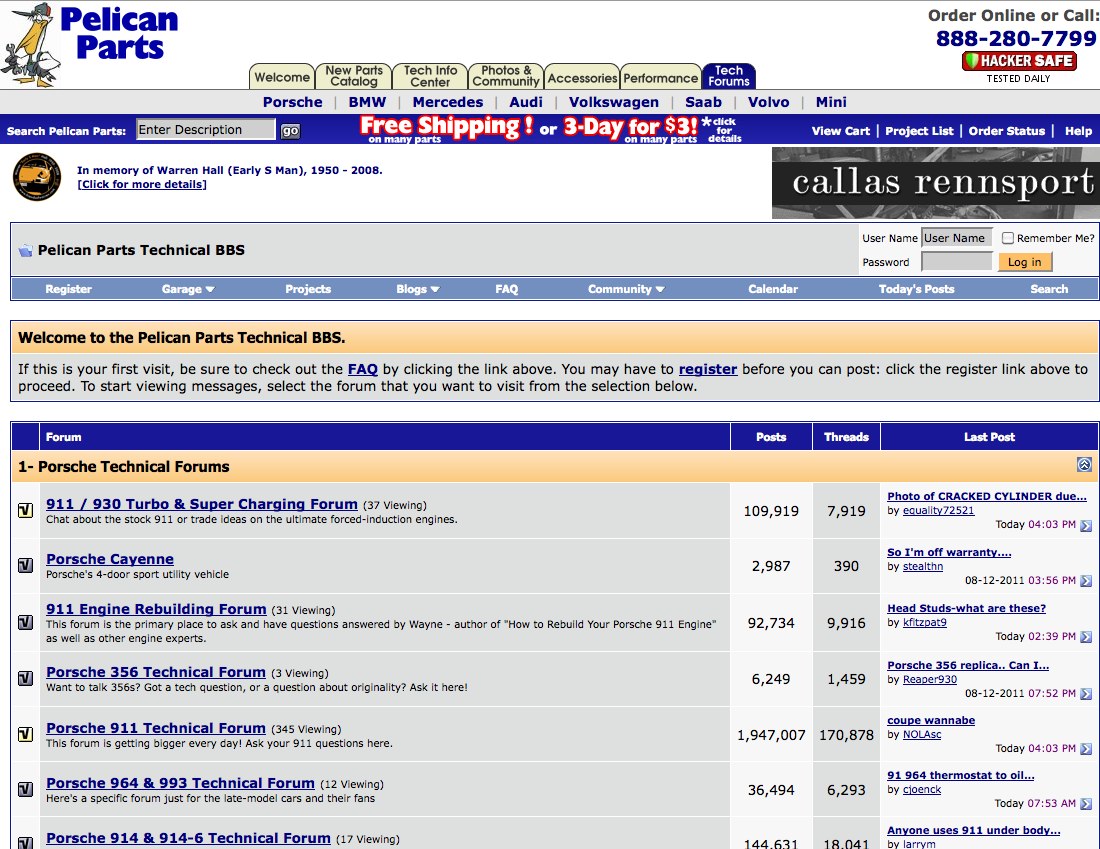Click the Pelican Parts pelican logo
The image size is (1100, 849).
click(x=32, y=45)
